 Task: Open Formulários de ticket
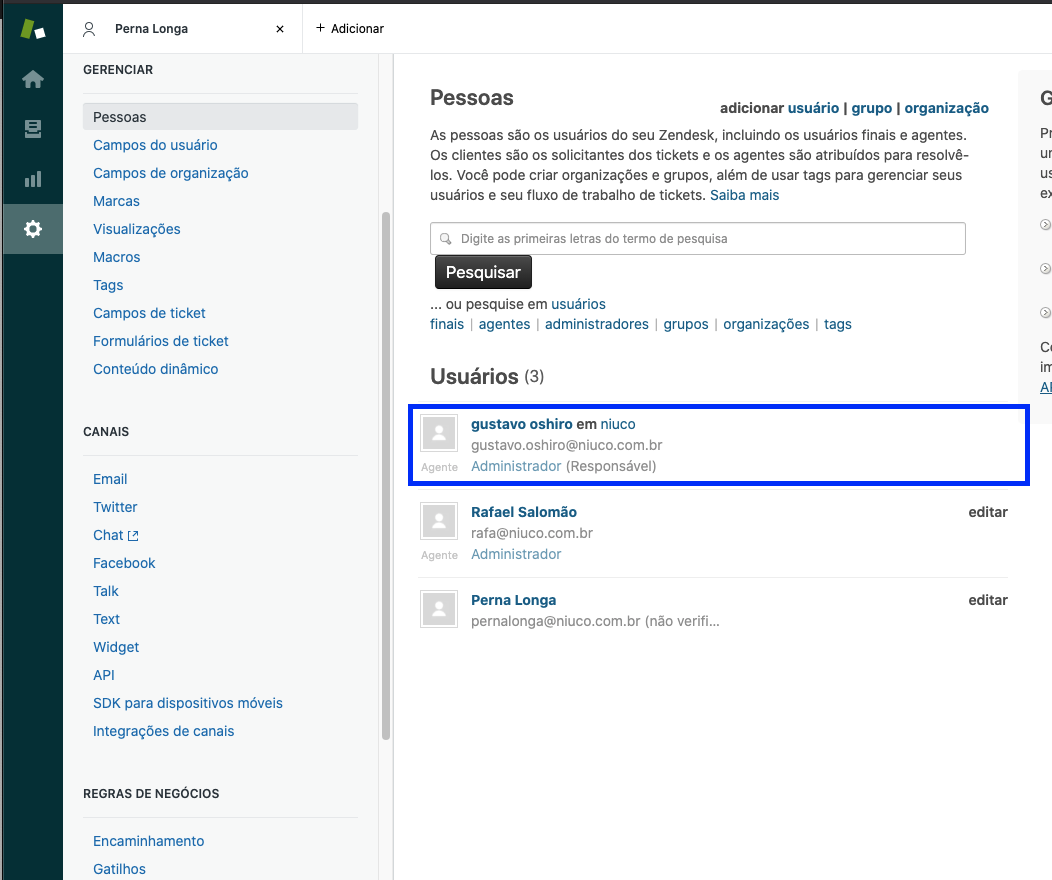point(160,341)
